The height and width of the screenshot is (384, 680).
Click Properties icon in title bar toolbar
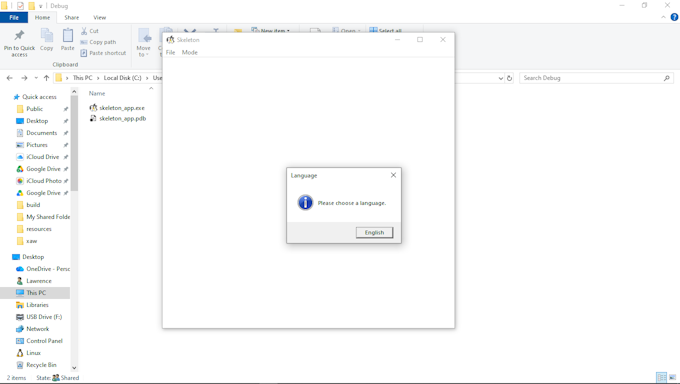pyautogui.click(x=20, y=6)
